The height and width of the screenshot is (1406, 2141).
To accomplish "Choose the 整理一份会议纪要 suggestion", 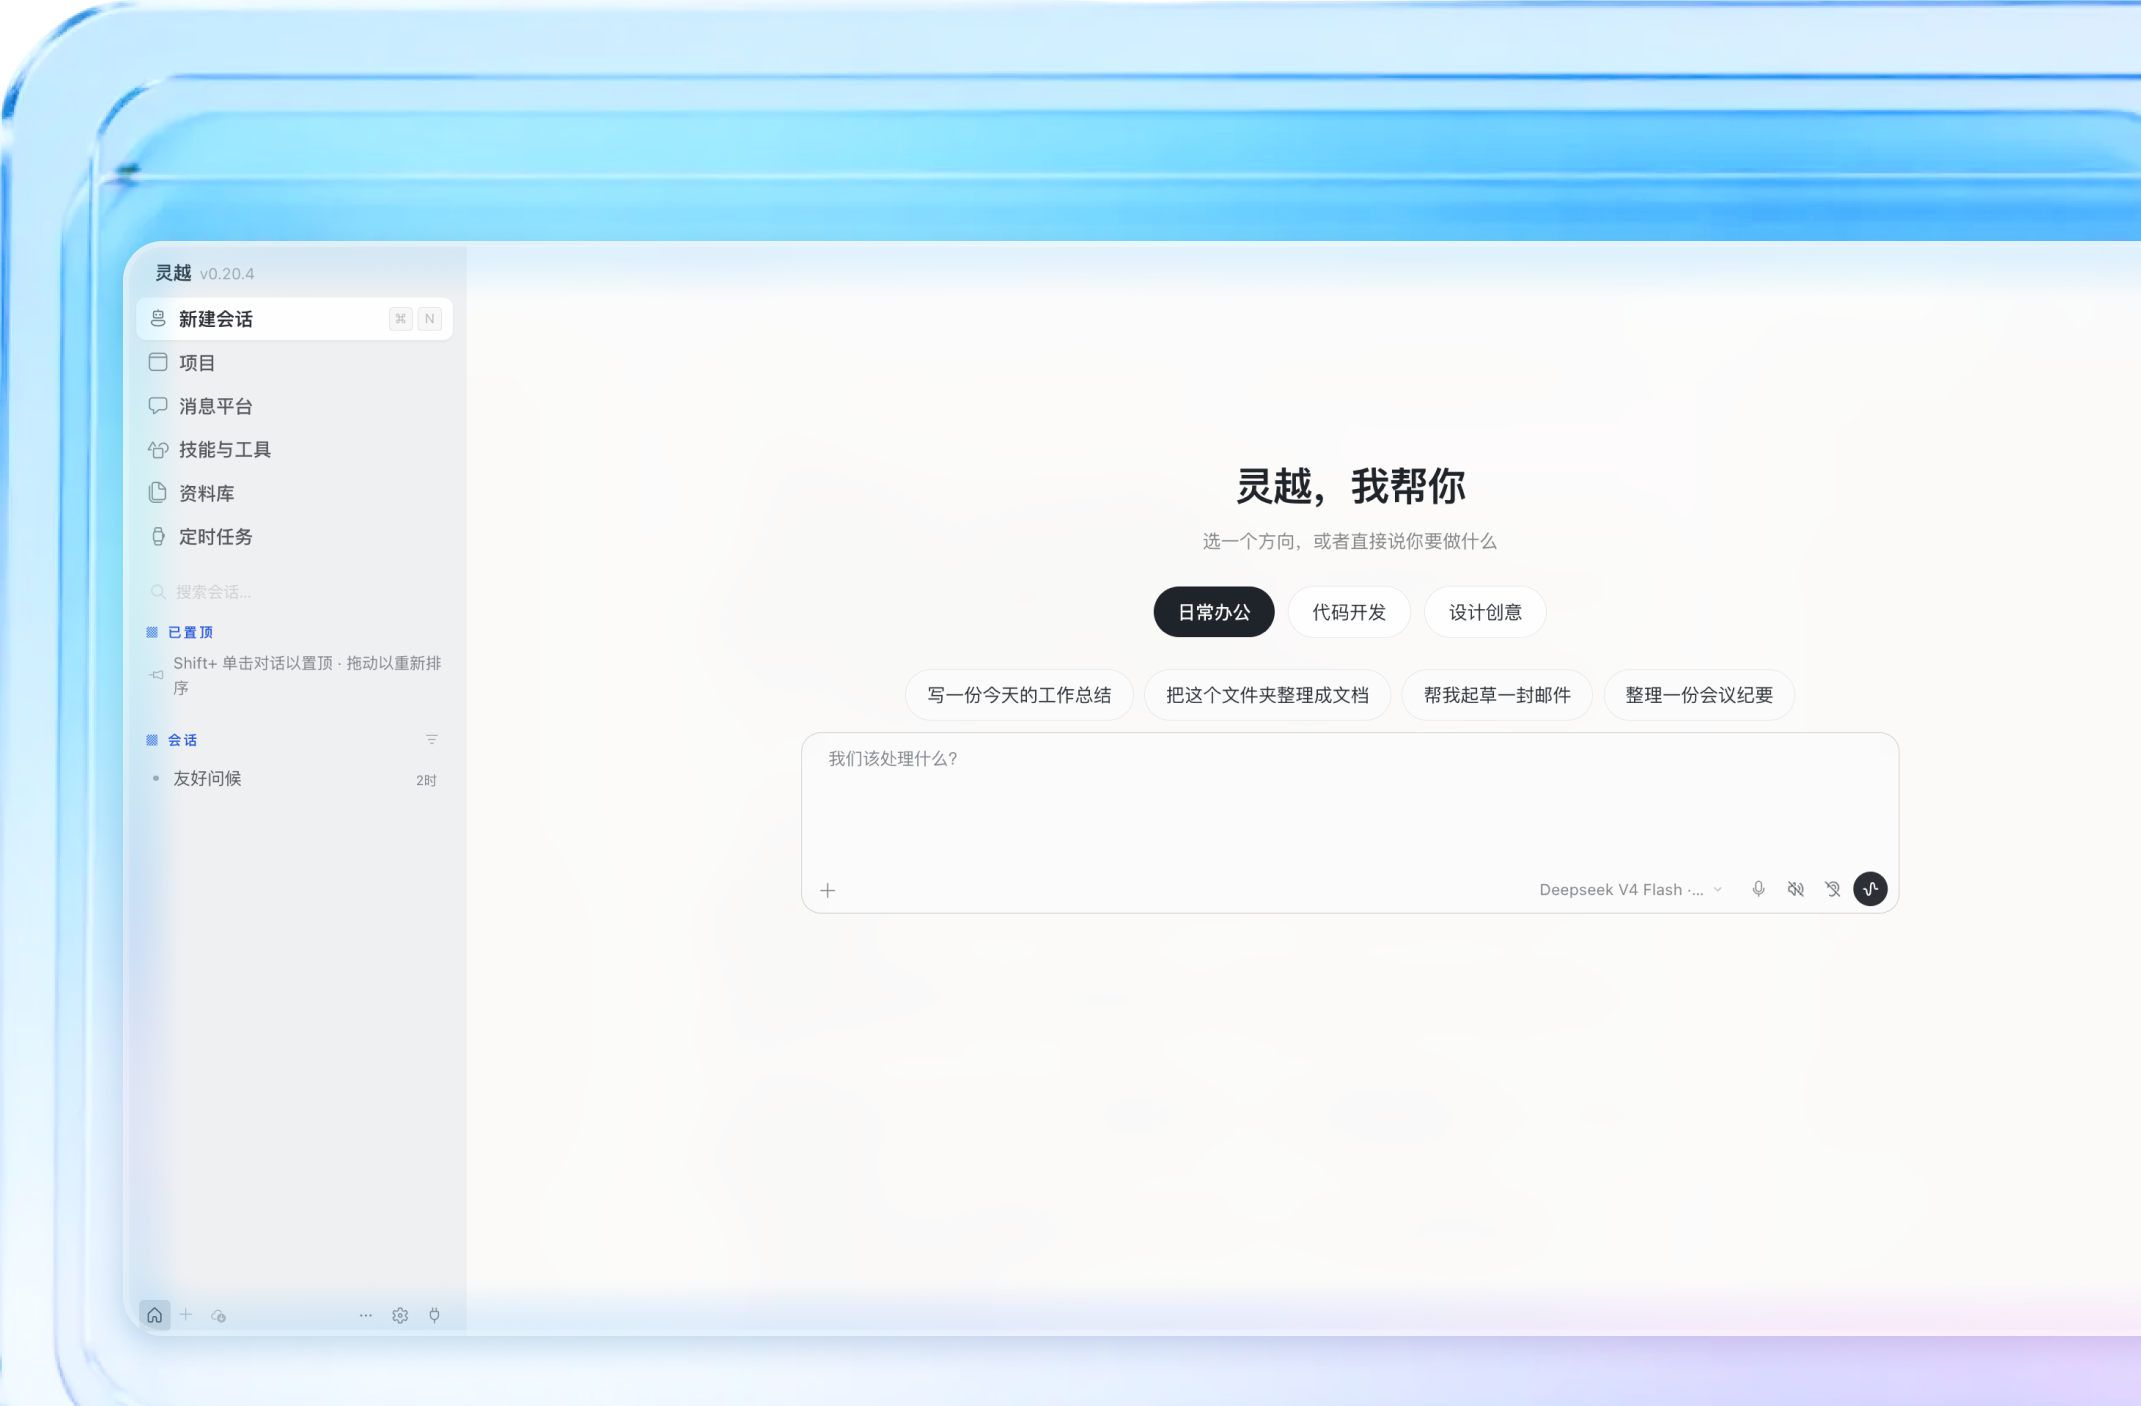I will [1699, 695].
